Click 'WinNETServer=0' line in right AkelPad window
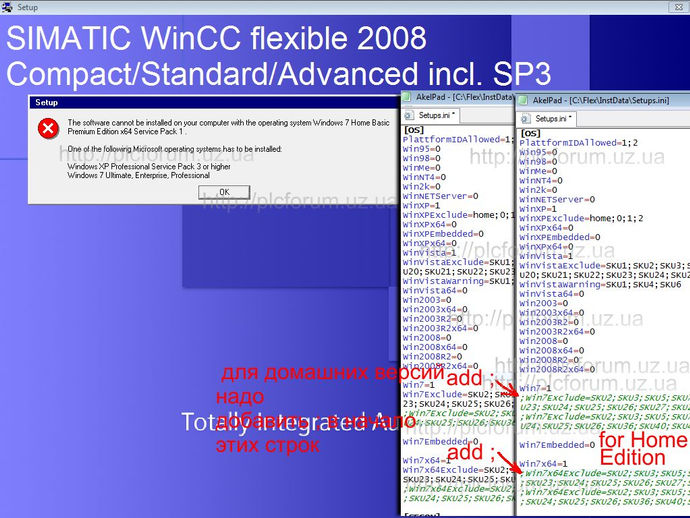Image resolution: width=690 pixels, height=518 pixels. tap(557, 199)
